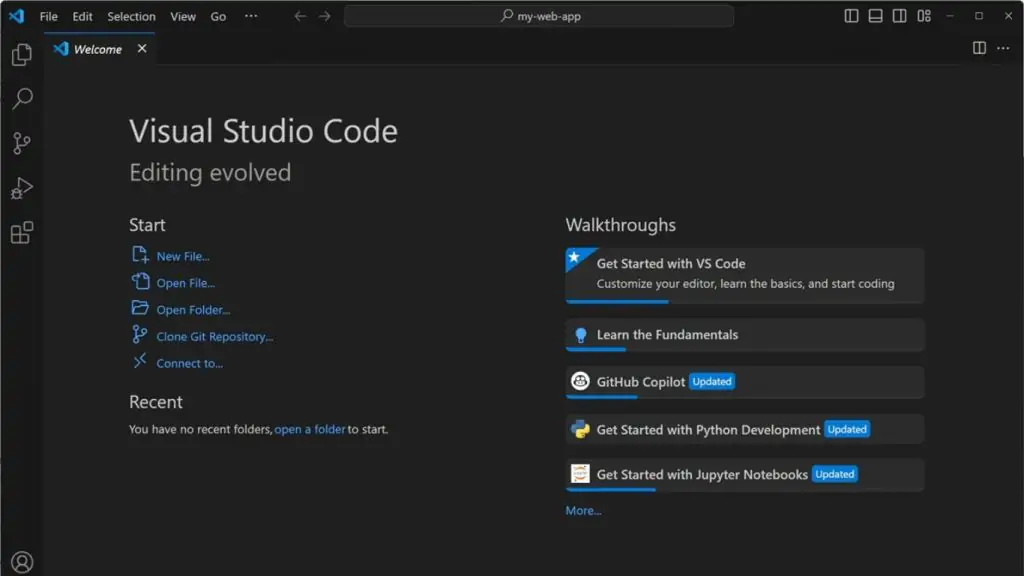The image size is (1024, 576).
Task: Open the overflow menu next to Go
Action: (251, 16)
